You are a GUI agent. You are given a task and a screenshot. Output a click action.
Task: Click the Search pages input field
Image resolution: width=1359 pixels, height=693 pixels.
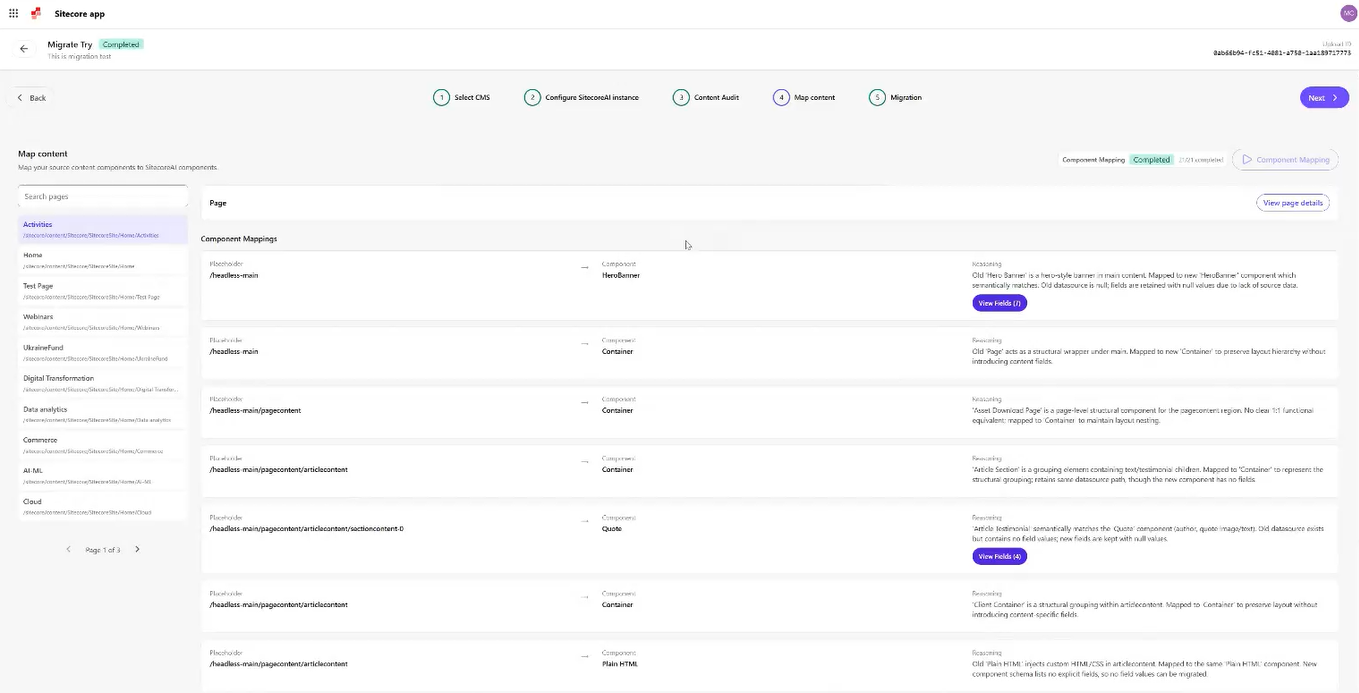tap(102, 196)
